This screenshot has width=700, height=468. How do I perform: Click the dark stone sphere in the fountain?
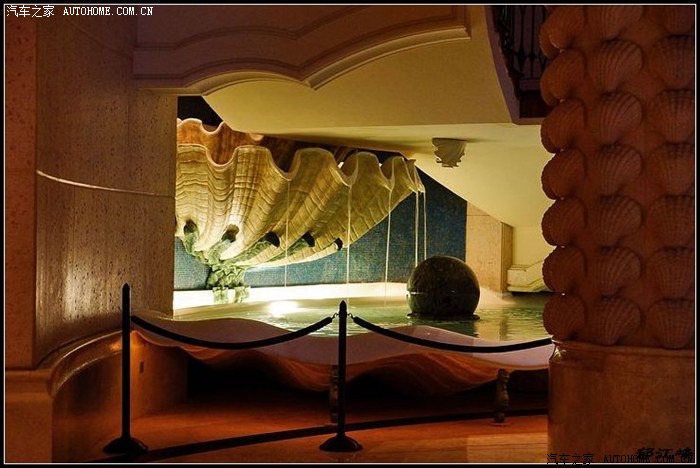pyautogui.click(x=443, y=287)
